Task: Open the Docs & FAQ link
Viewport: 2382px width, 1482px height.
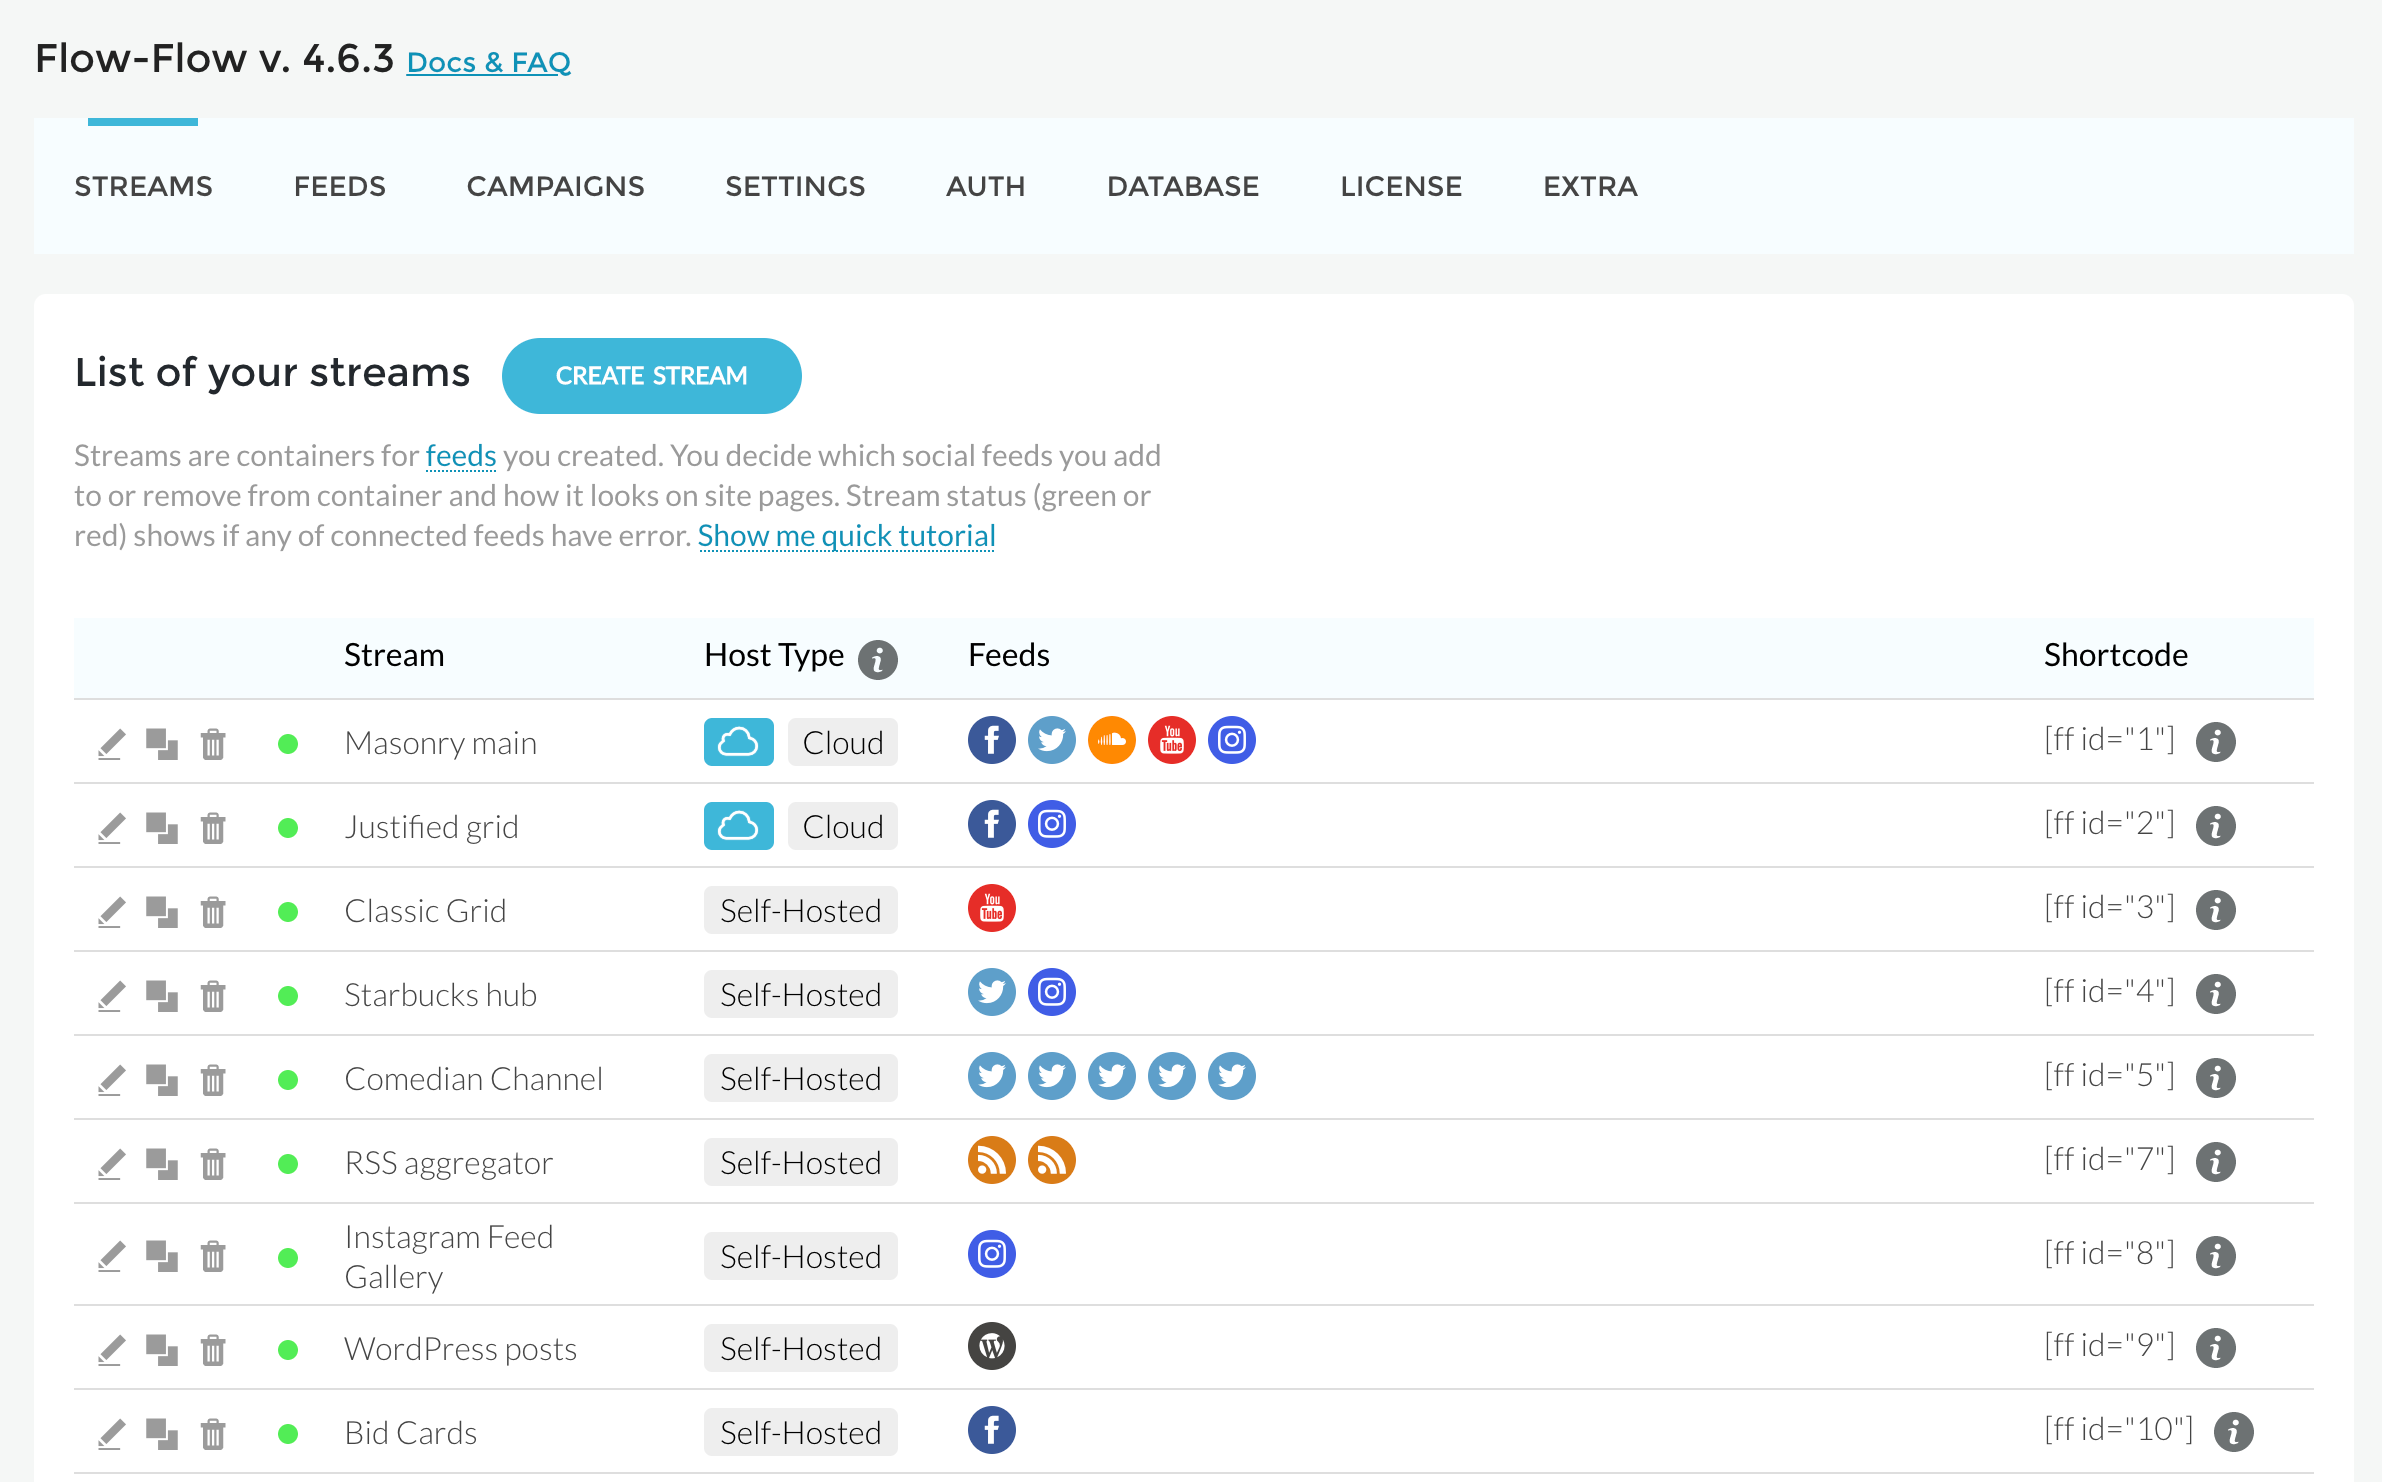Action: click(x=488, y=63)
